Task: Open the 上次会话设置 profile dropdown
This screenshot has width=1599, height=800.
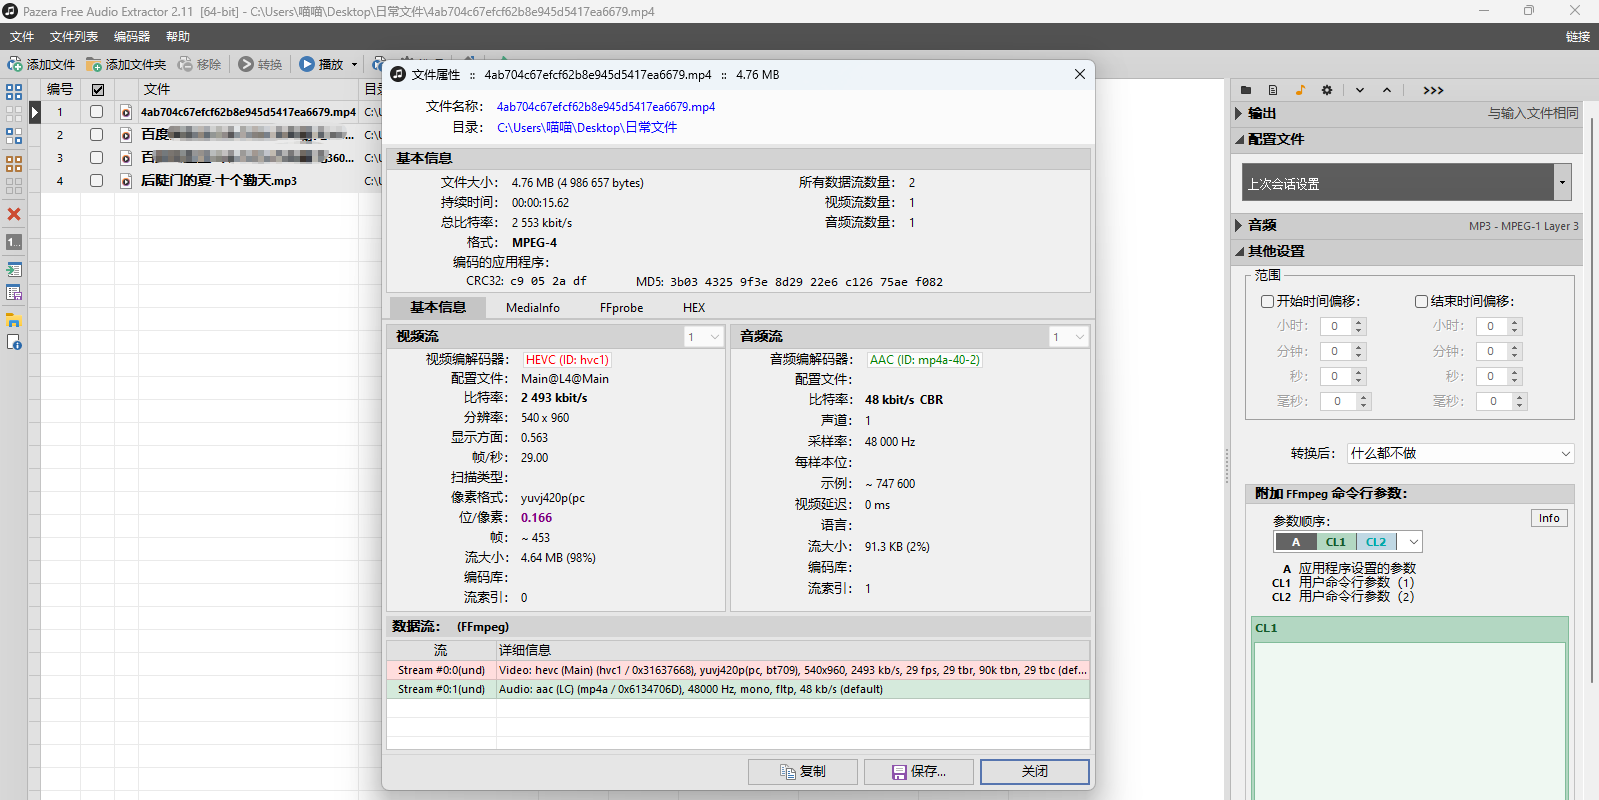Action: 1561,183
